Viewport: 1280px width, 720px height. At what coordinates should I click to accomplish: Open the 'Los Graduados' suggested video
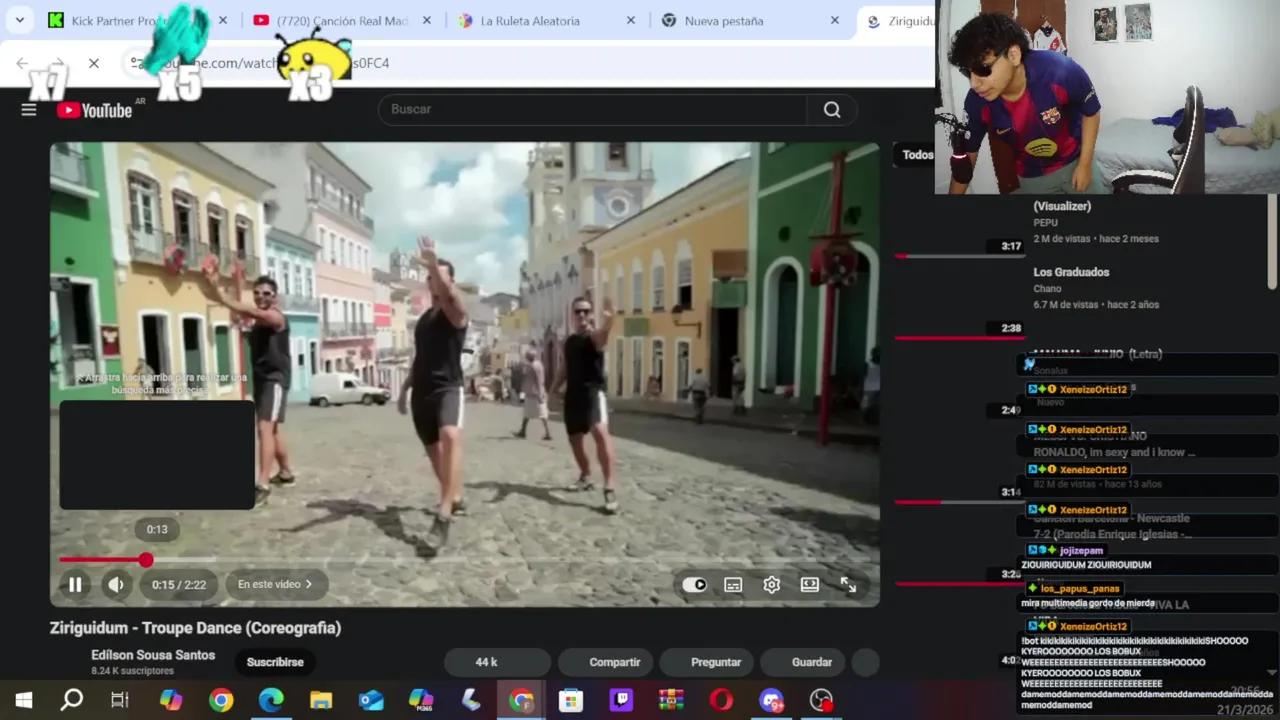click(1071, 272)
